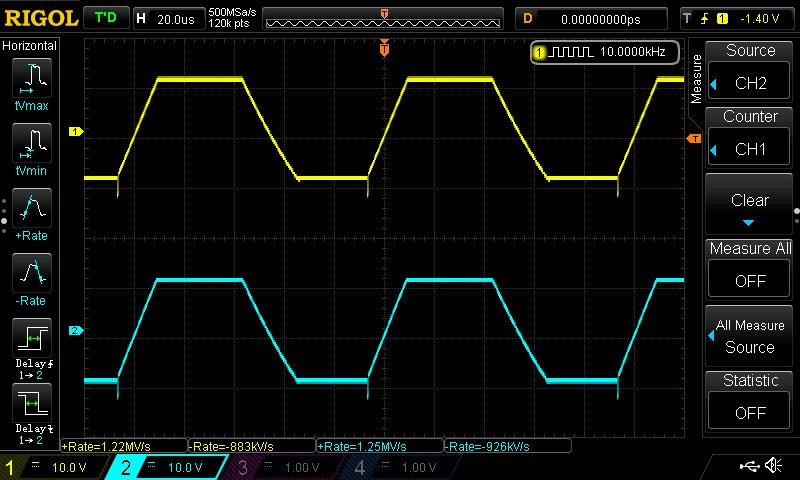Select the +Rate measurement icon
This screenshot has height=480, width=800.
pos(32,208)
